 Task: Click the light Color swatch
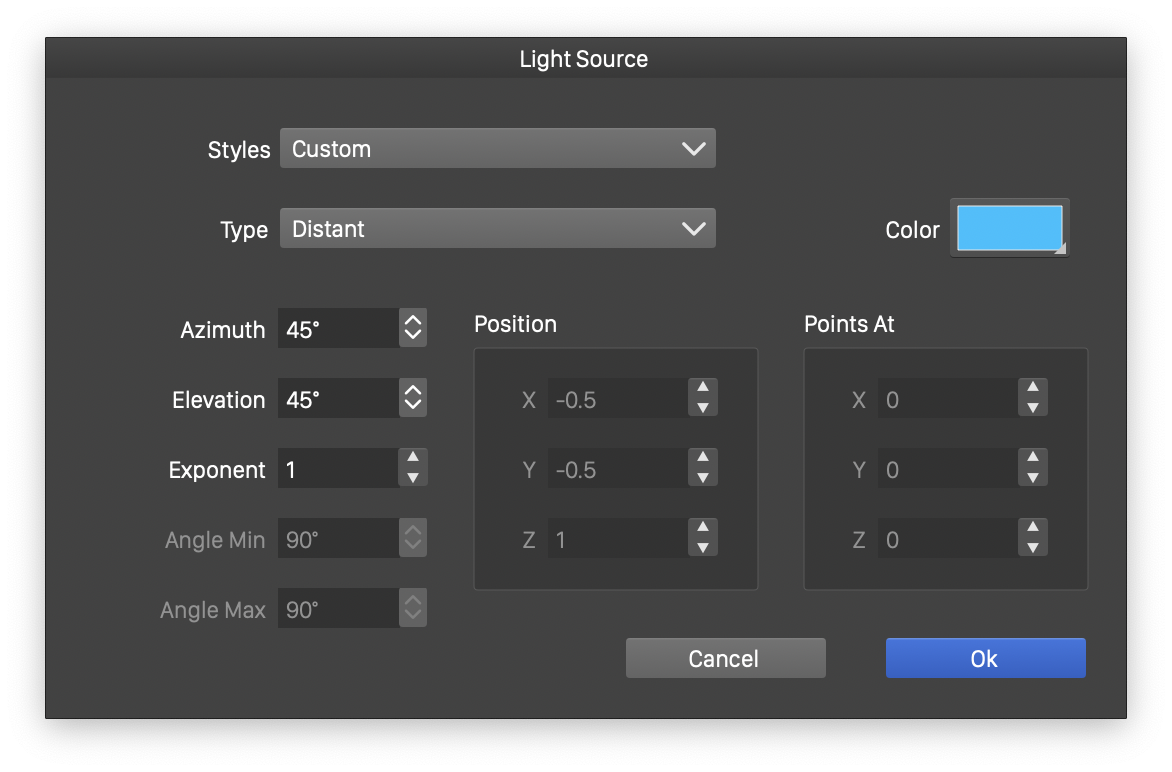[x=1009, y=228]
